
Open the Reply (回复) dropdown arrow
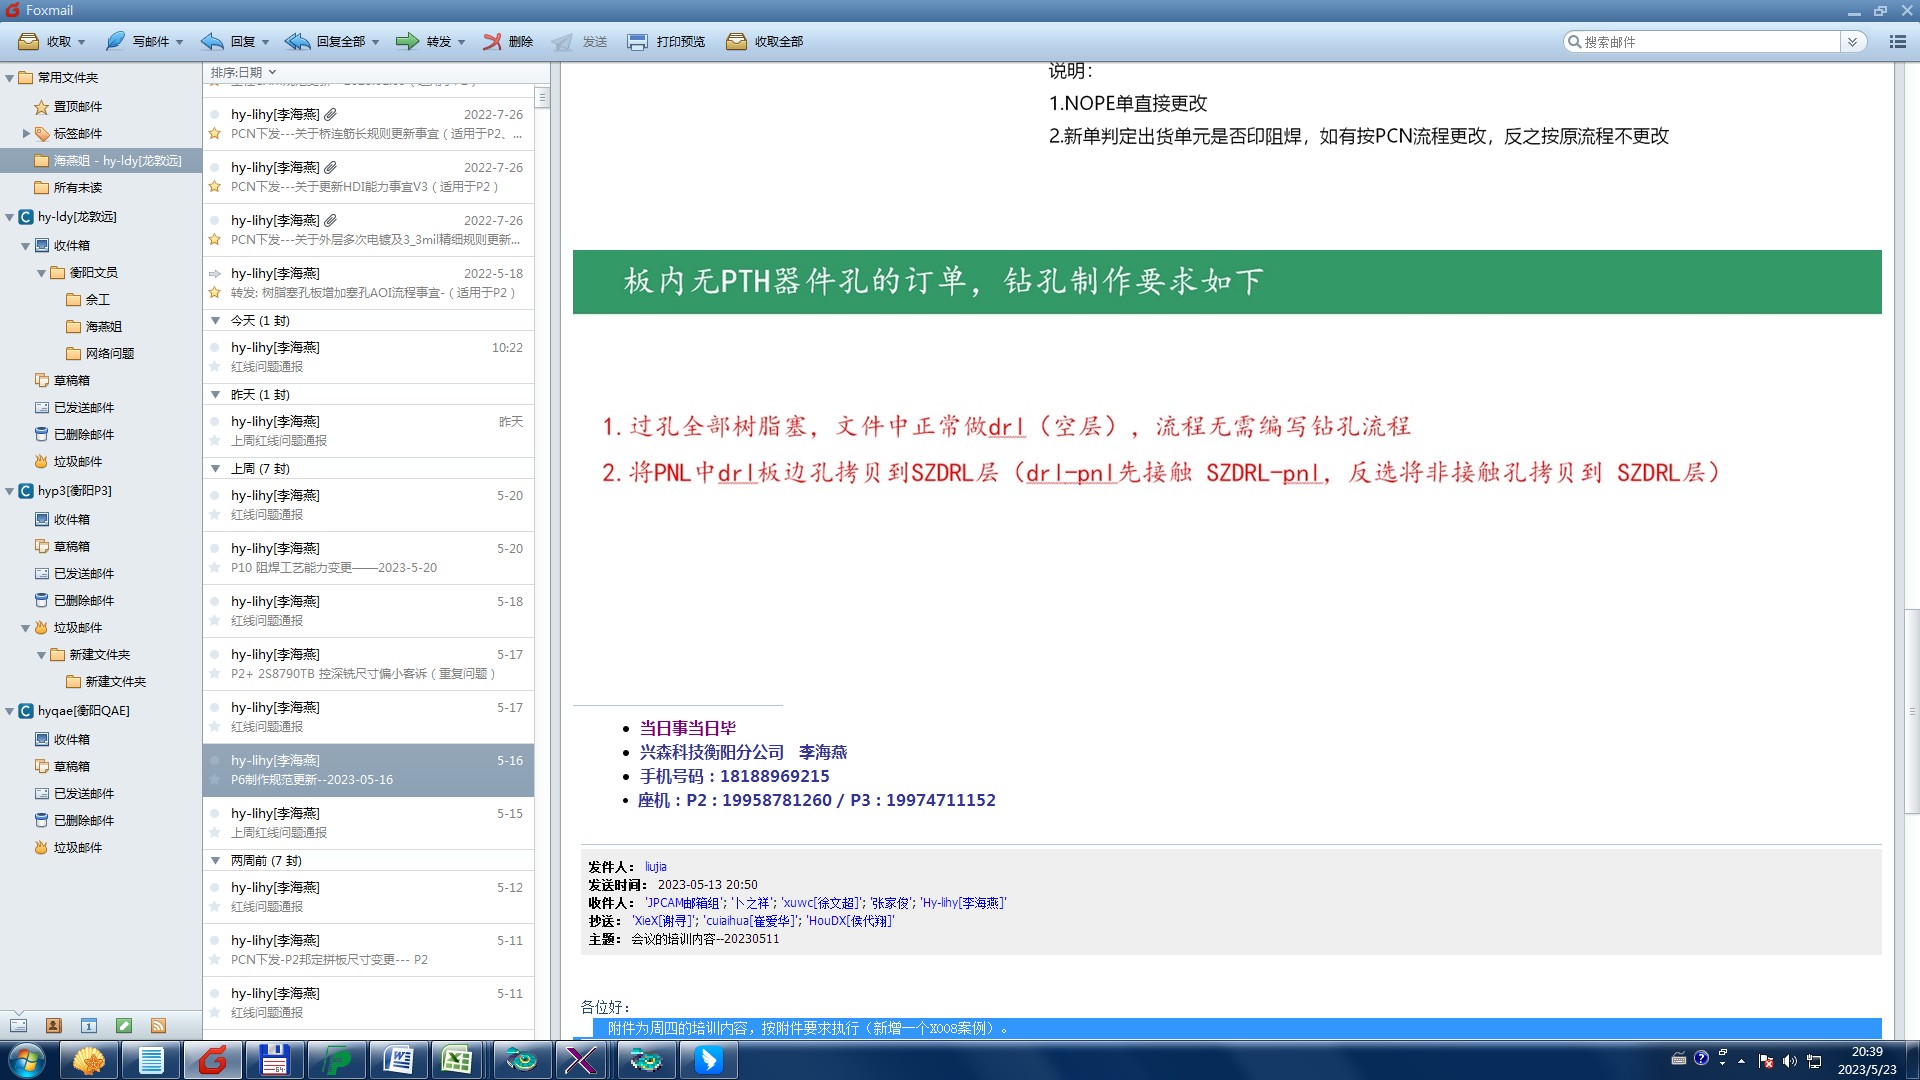point(265,42)
